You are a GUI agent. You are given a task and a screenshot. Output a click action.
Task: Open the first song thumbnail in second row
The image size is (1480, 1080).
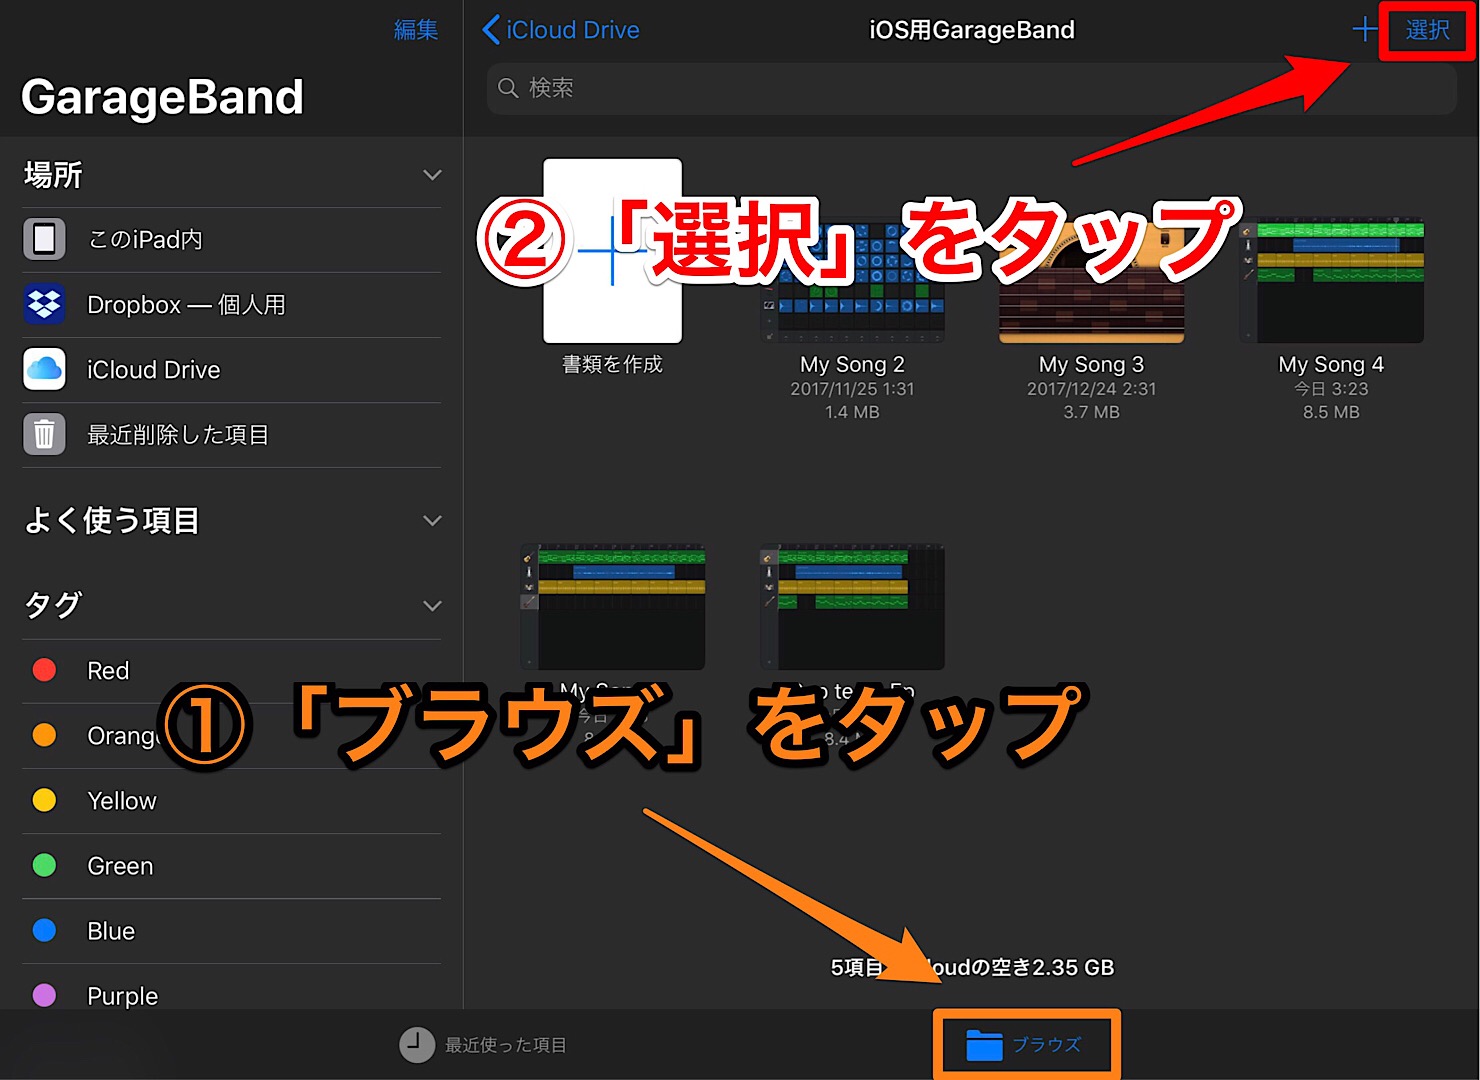pos(612,607)
